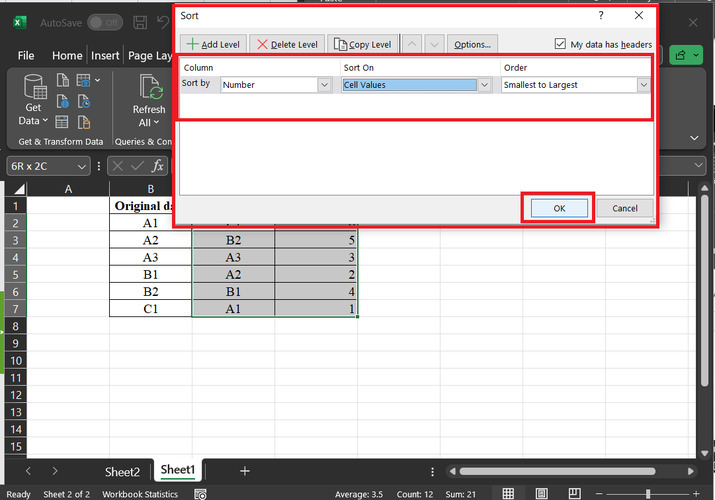Expand the Name Box dropdown showing 6R x 2C
This screenshot has height=500, width=715.
tap(82, 167)
